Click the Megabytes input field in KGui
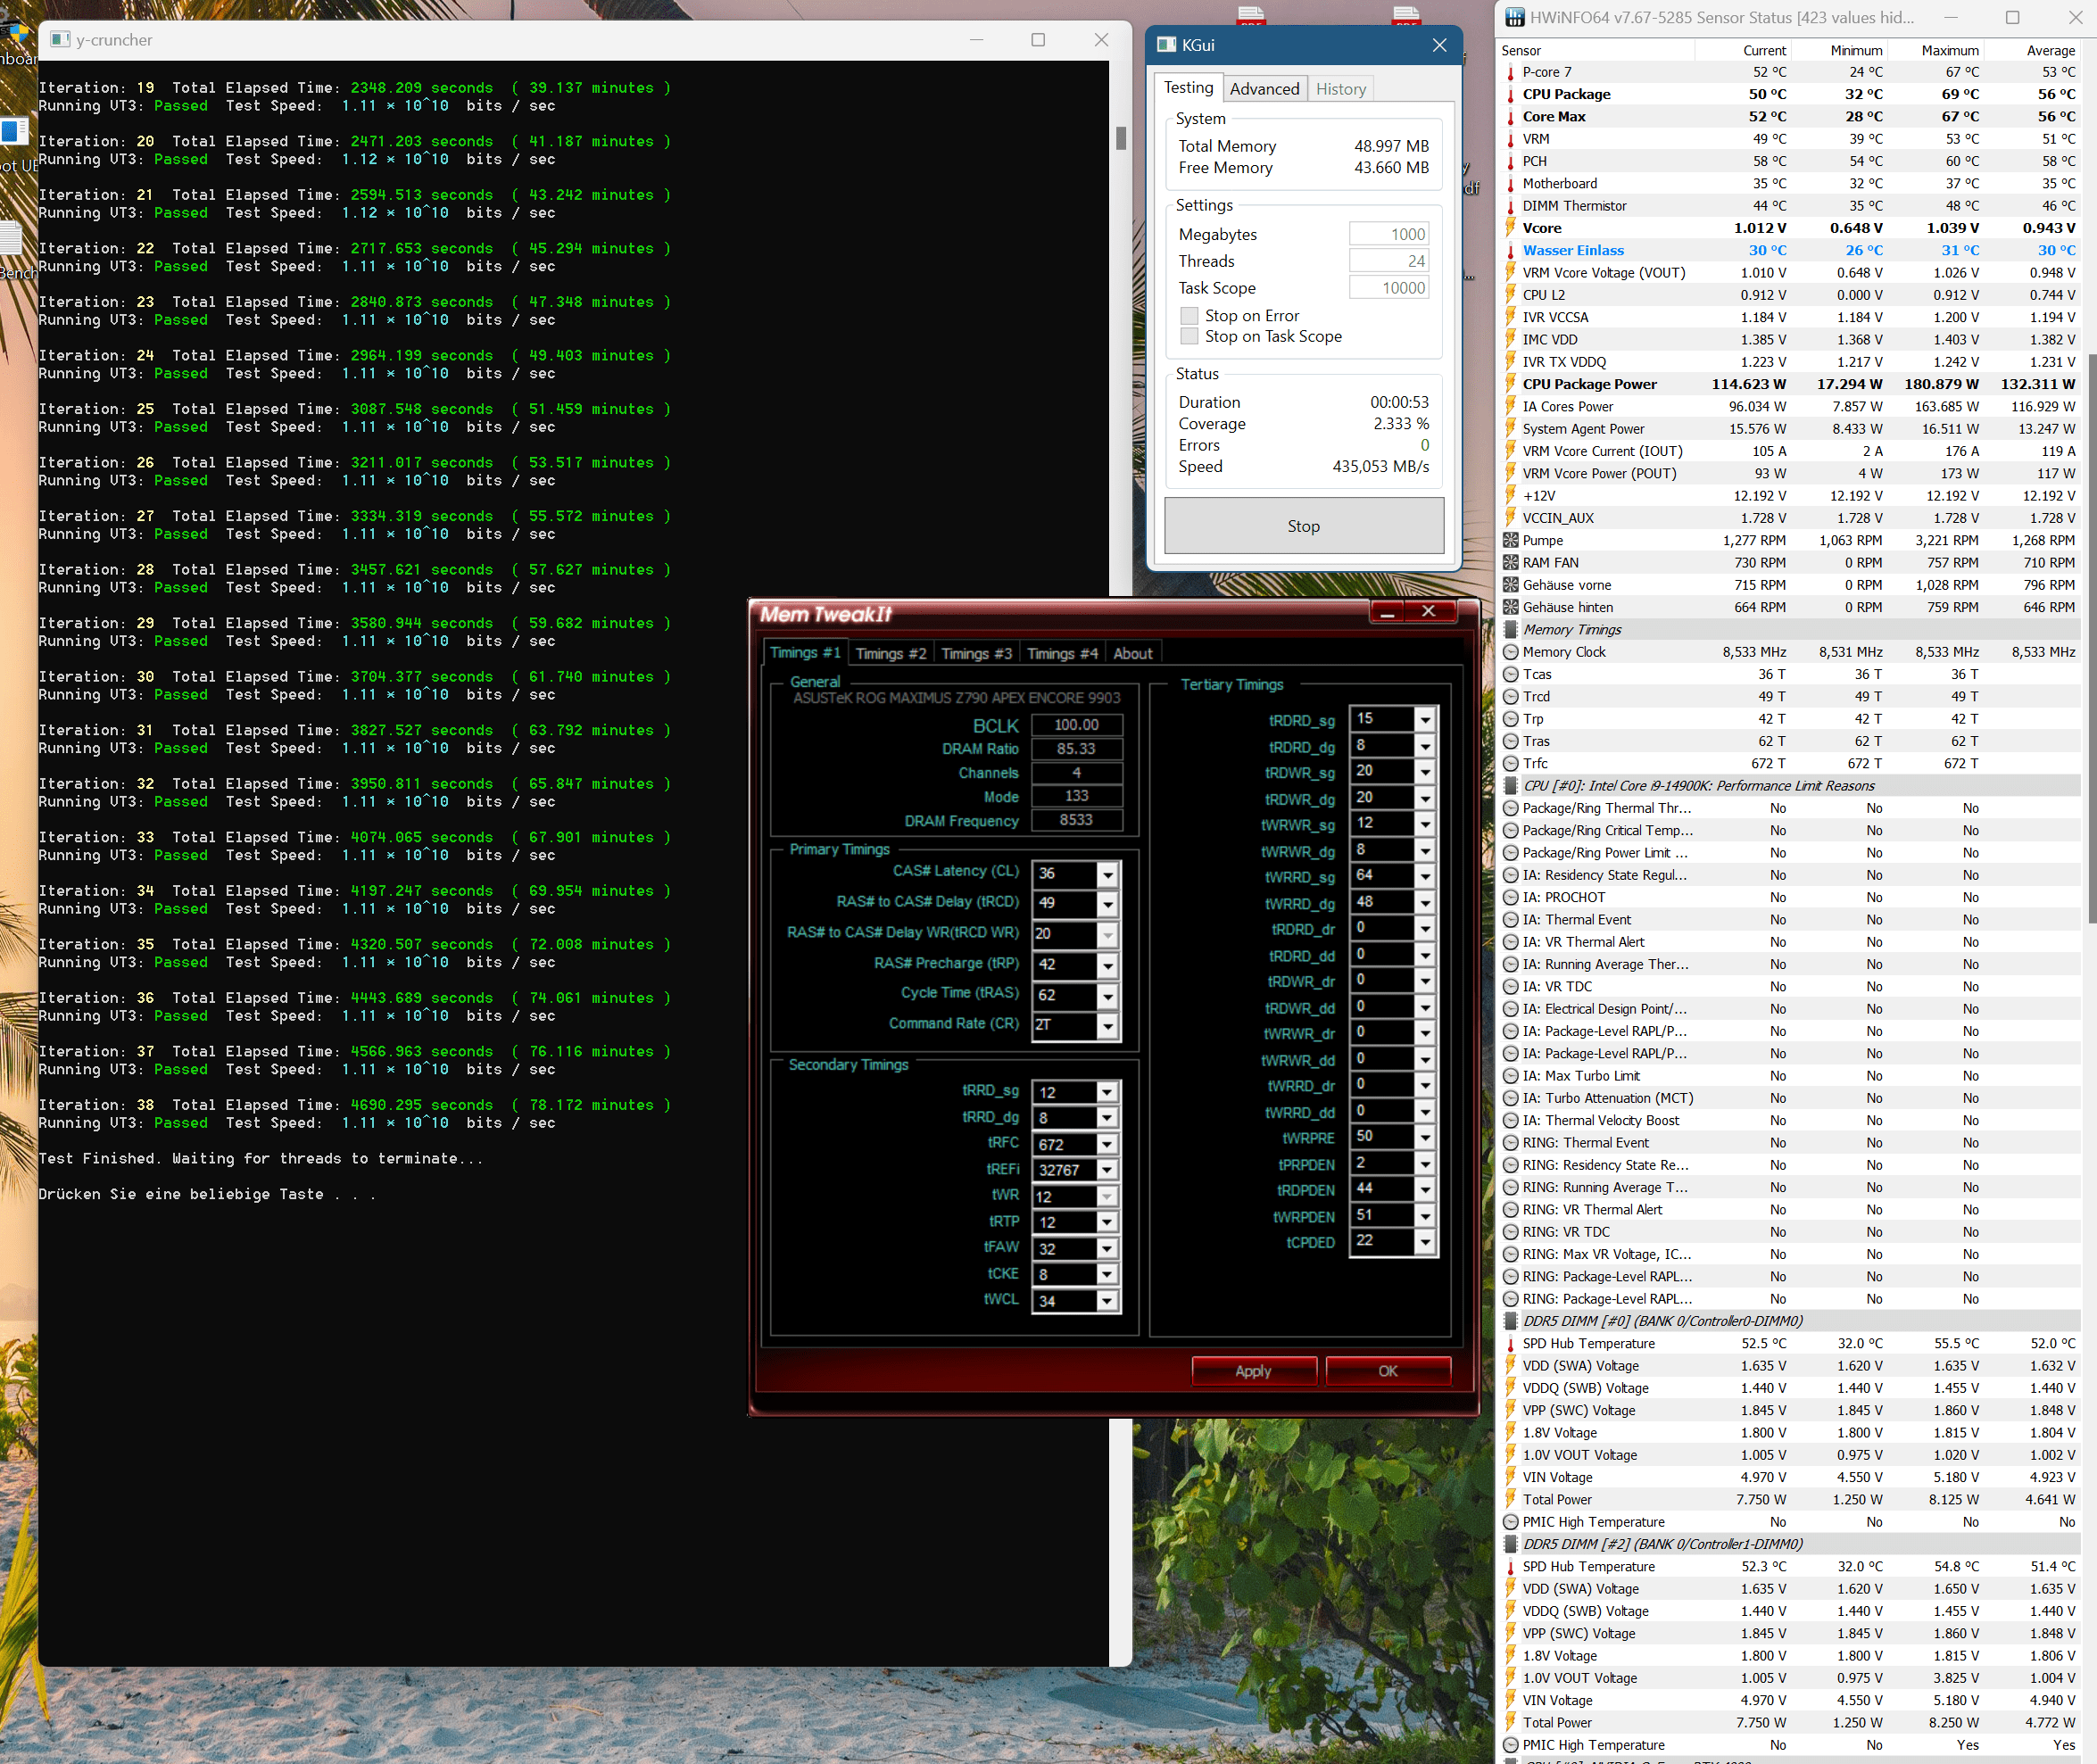The height and width of the screenshot is (1764, 2097). coord(1389,235)
